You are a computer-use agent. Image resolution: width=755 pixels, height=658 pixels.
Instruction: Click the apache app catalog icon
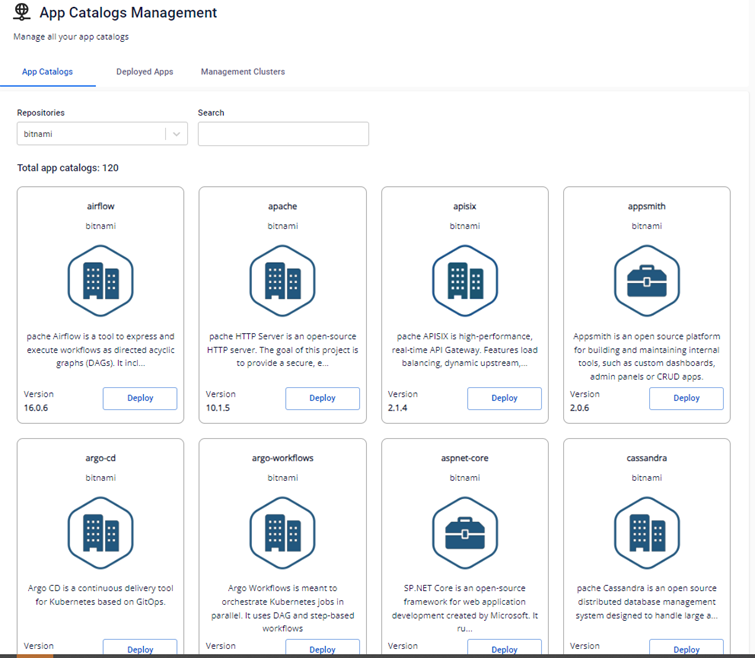[x=282, y=281]
